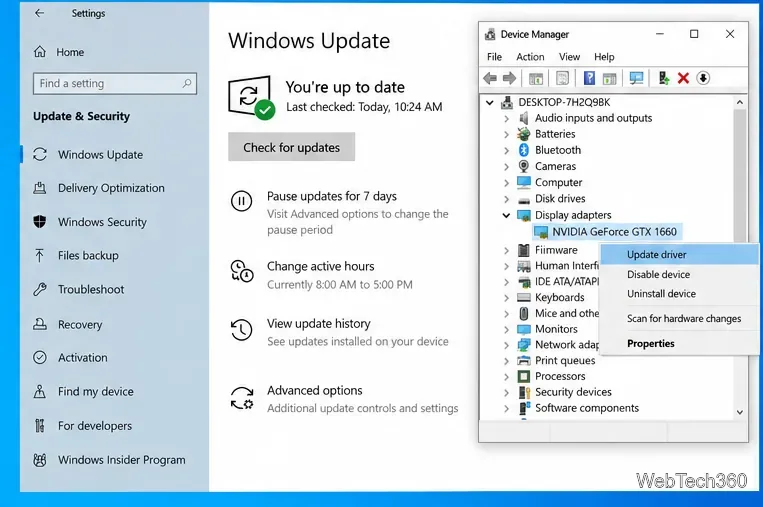
Task: Choose Disable device from context menu
Action: (x=679, y=274)
